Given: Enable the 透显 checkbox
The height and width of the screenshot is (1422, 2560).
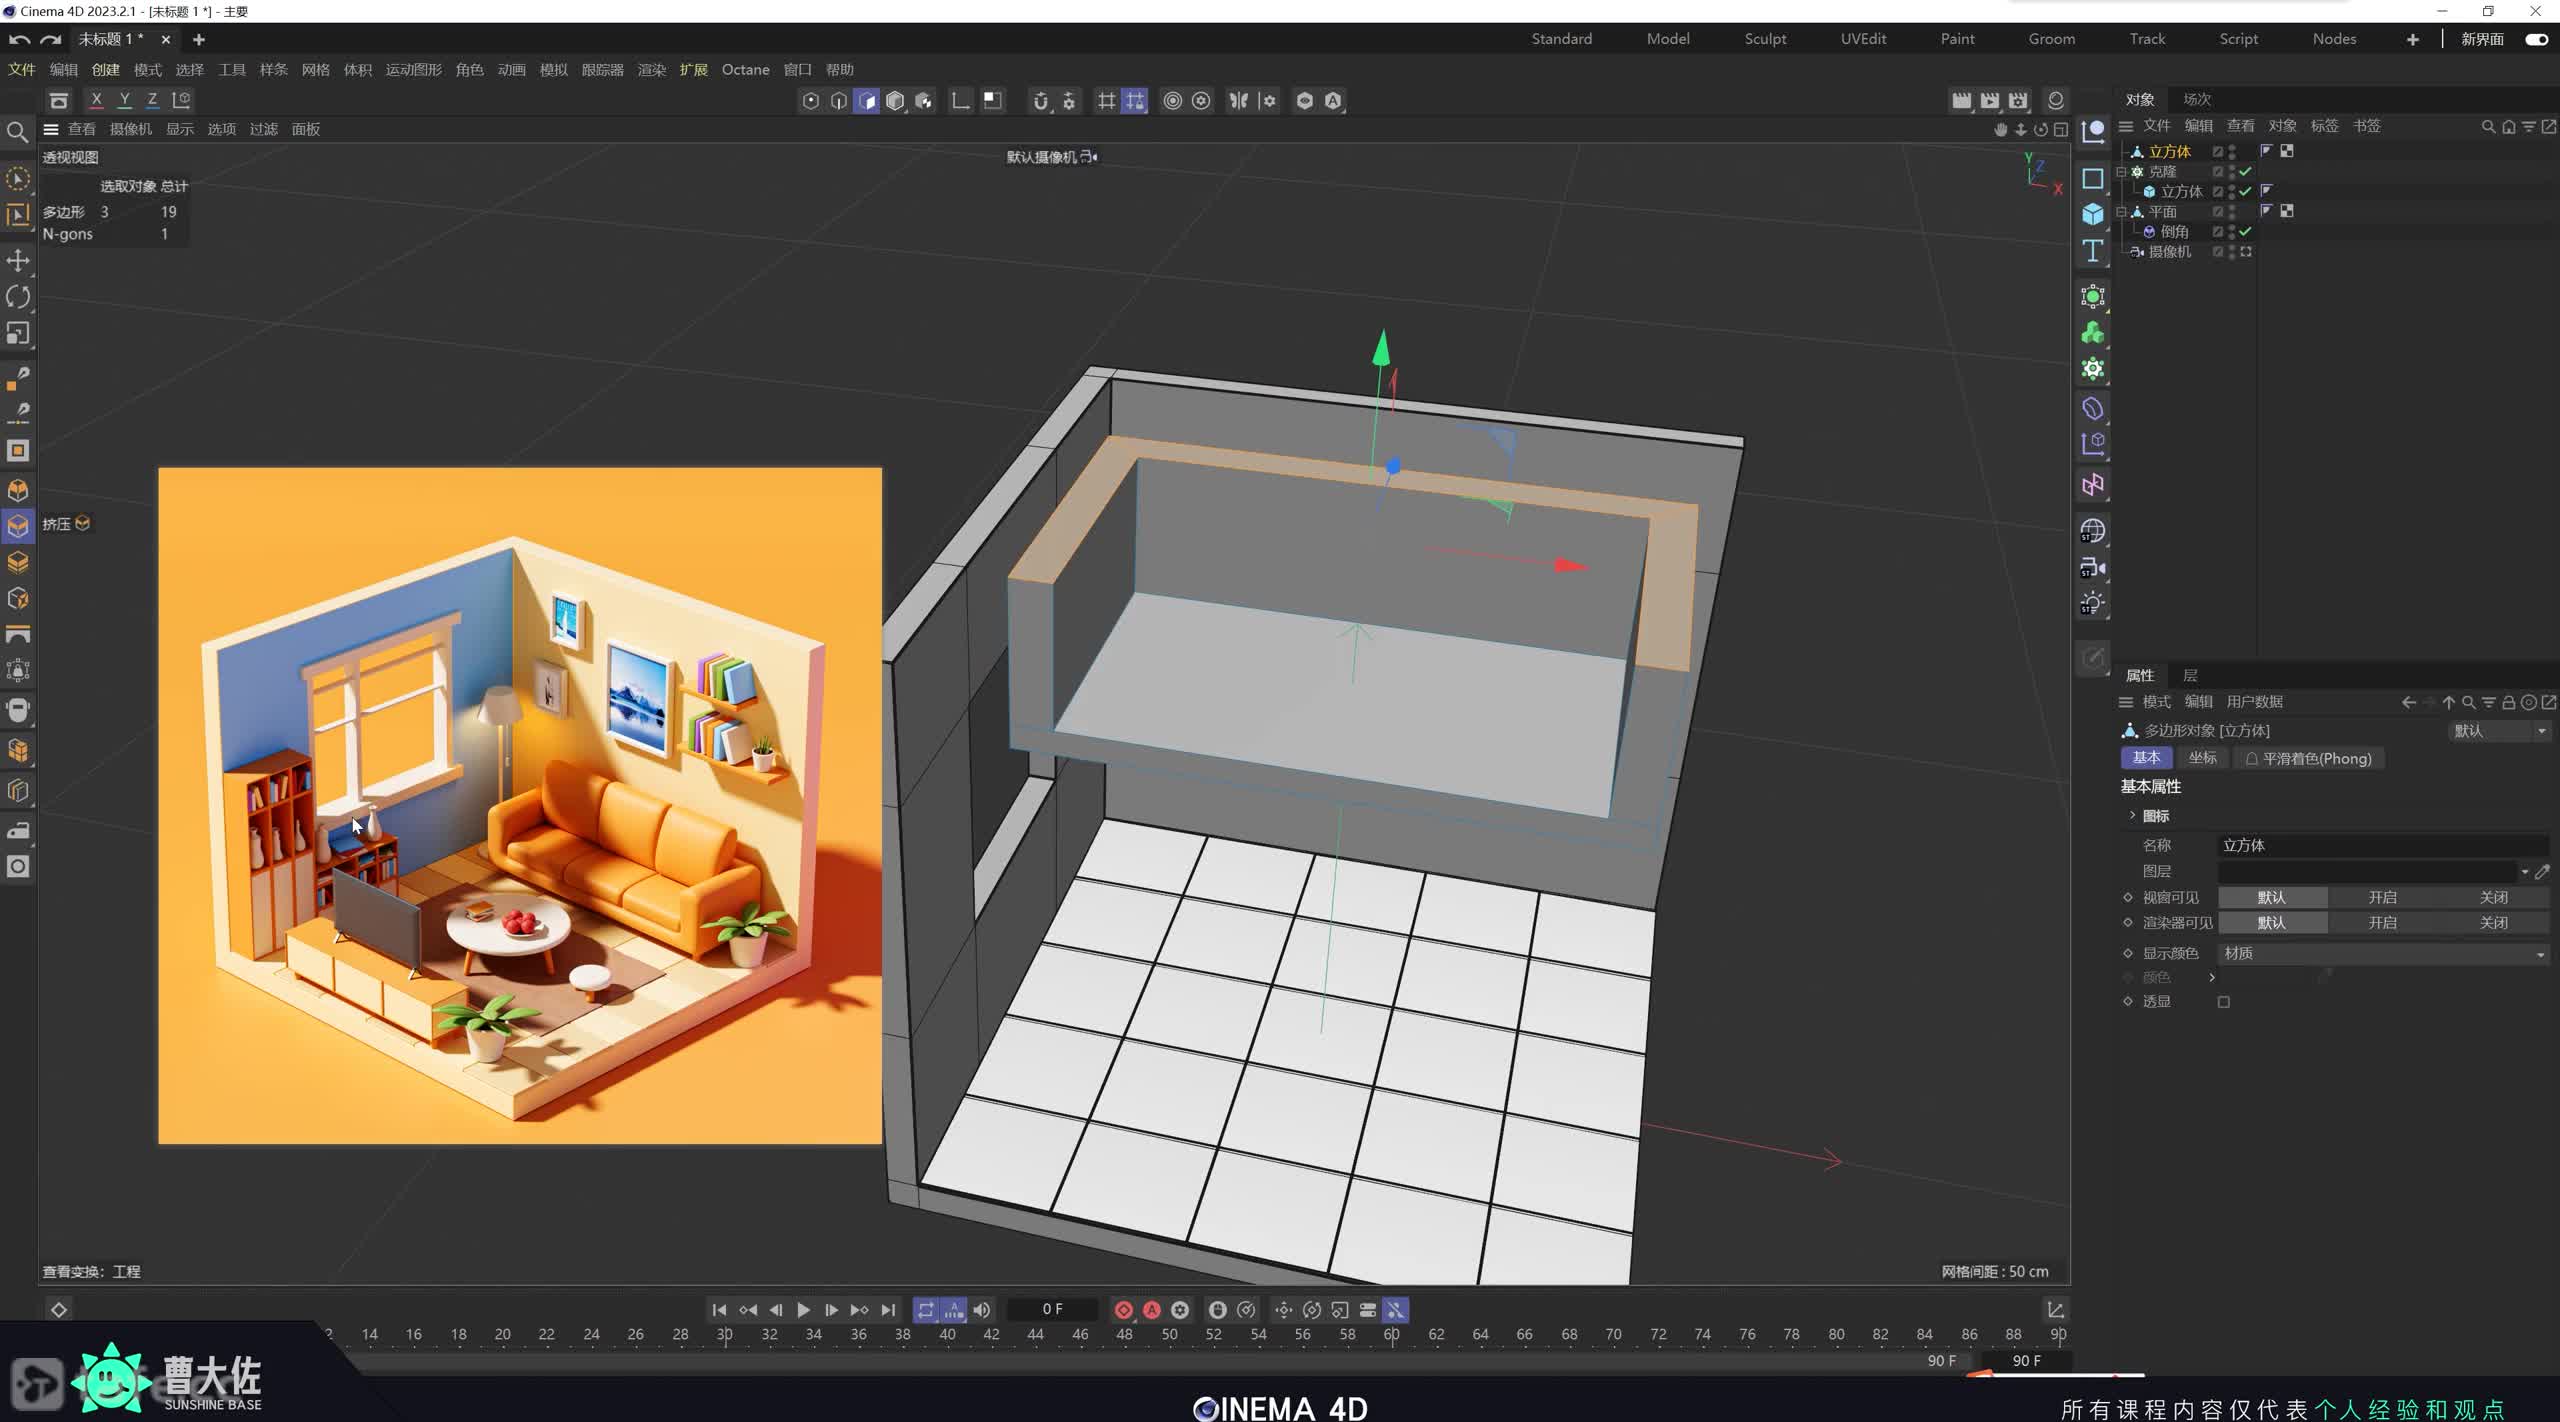Looking at the screenshot, I should click(x=2223, y=1002).
